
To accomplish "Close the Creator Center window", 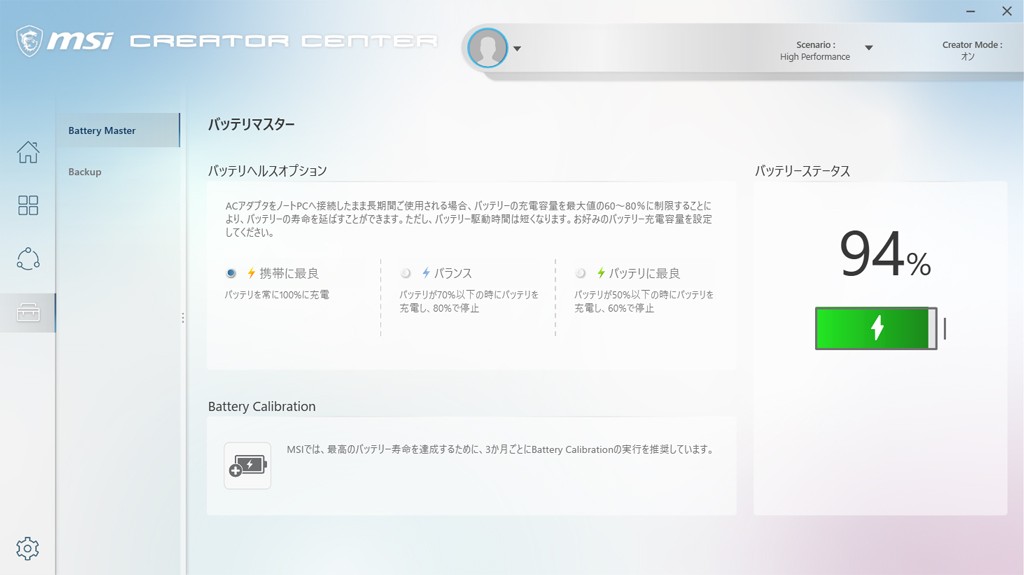I will point(1007,11).
